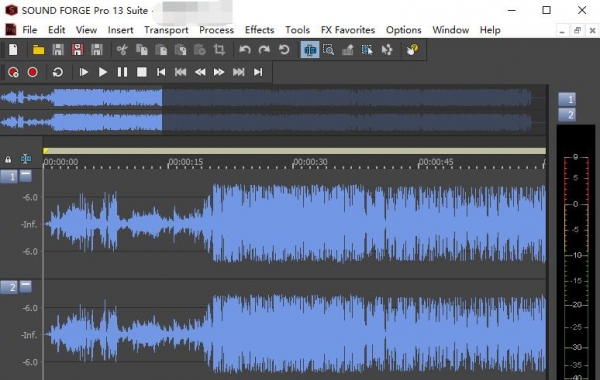Click the Play button in transport bar
Viewport: 600px width, 380px height.
pos(103,72)
